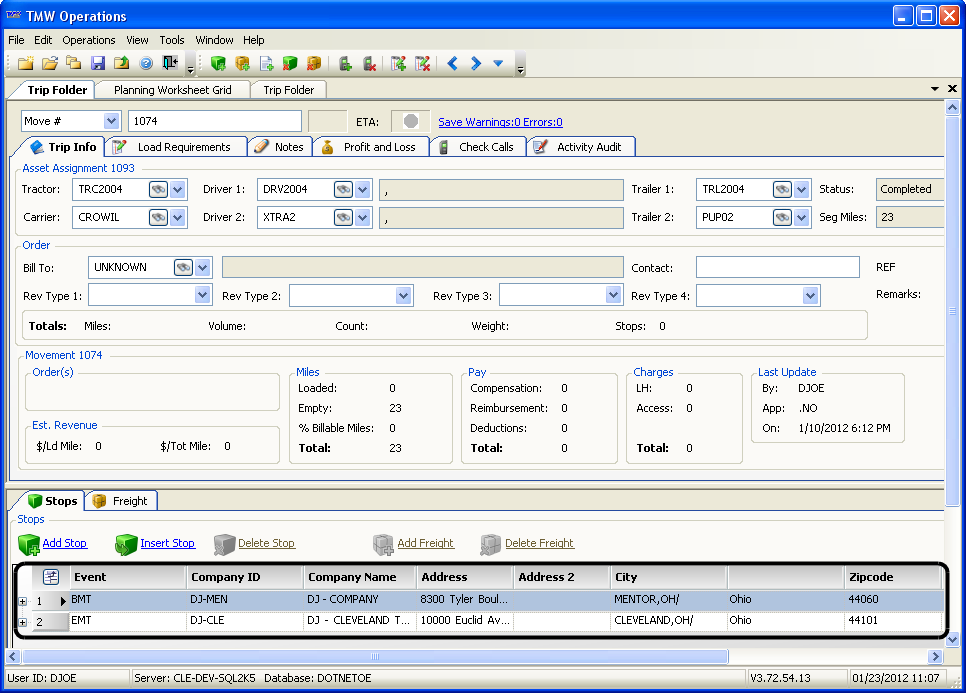Click the open folder toolbar icon
This screenshot has height=694, width=966.
(x=49, y=64)
